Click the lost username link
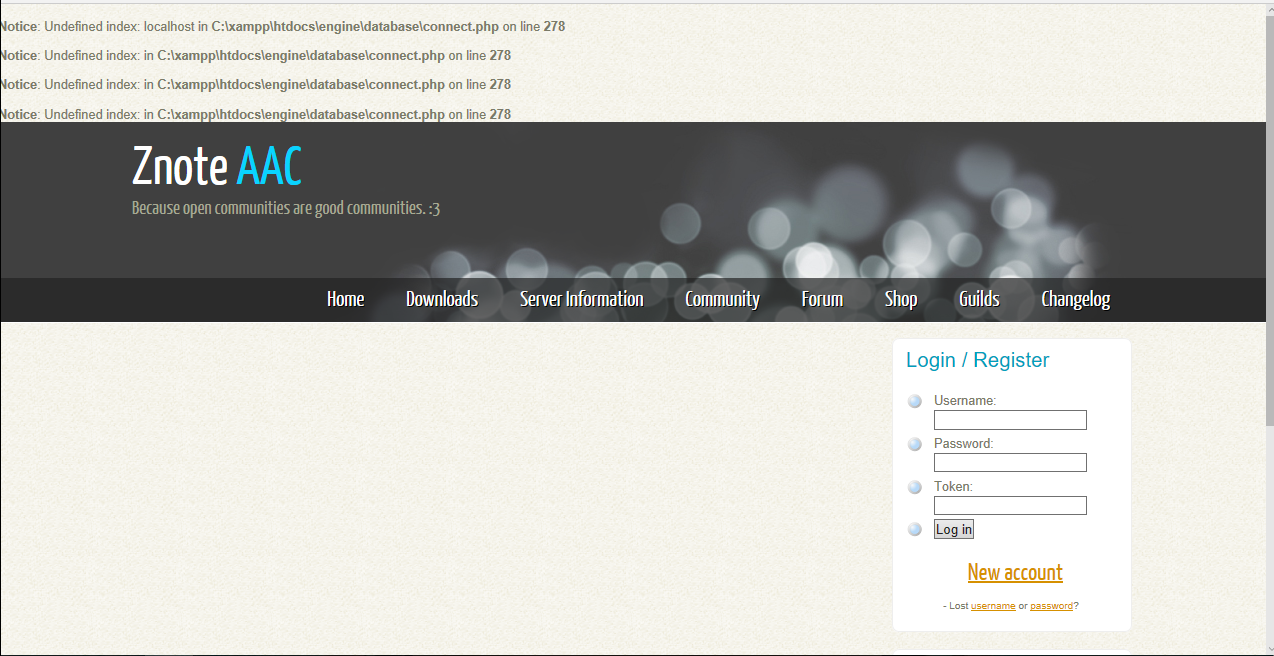Viewport: 1274px width, 656px height. (x=993, y=606)
